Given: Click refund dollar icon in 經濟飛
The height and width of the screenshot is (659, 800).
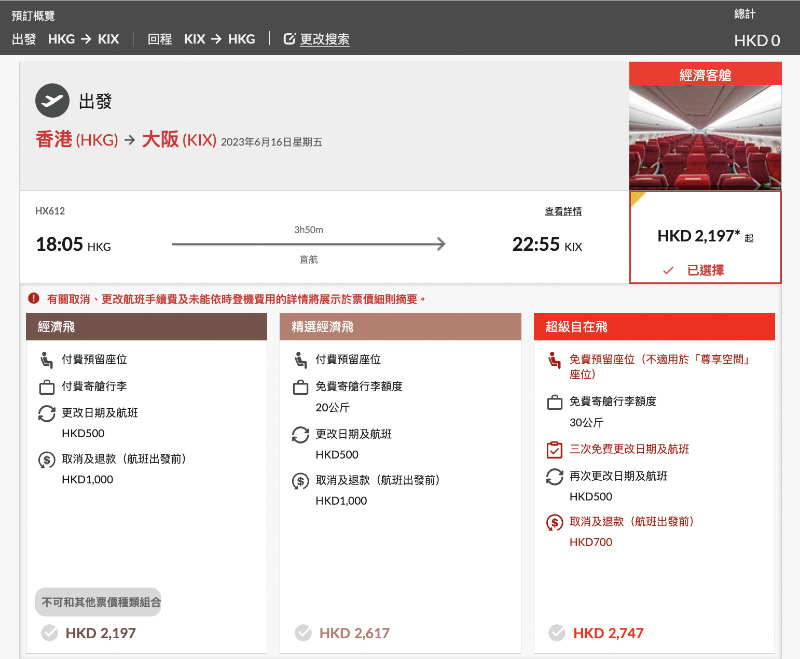Looking at the screenshot, I should coord(46,460).
